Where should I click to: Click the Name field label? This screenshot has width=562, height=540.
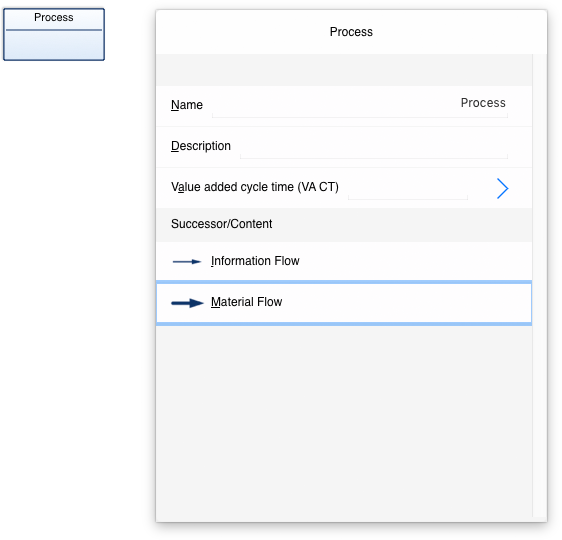coord(187,105)
